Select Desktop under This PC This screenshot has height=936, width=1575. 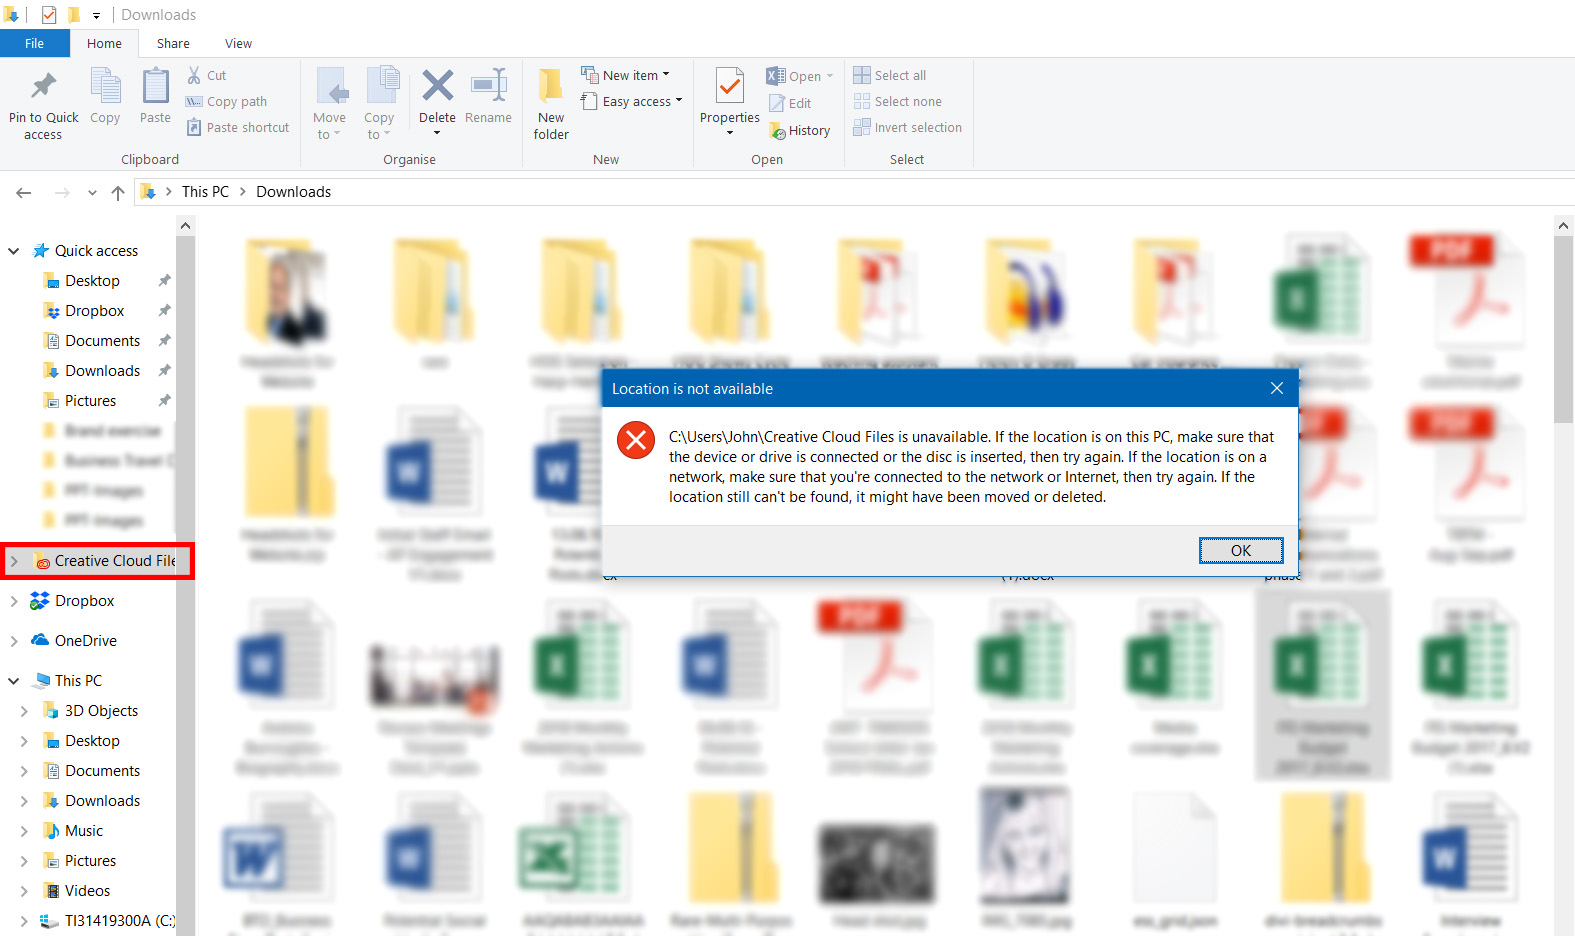[x=92, y=740]
